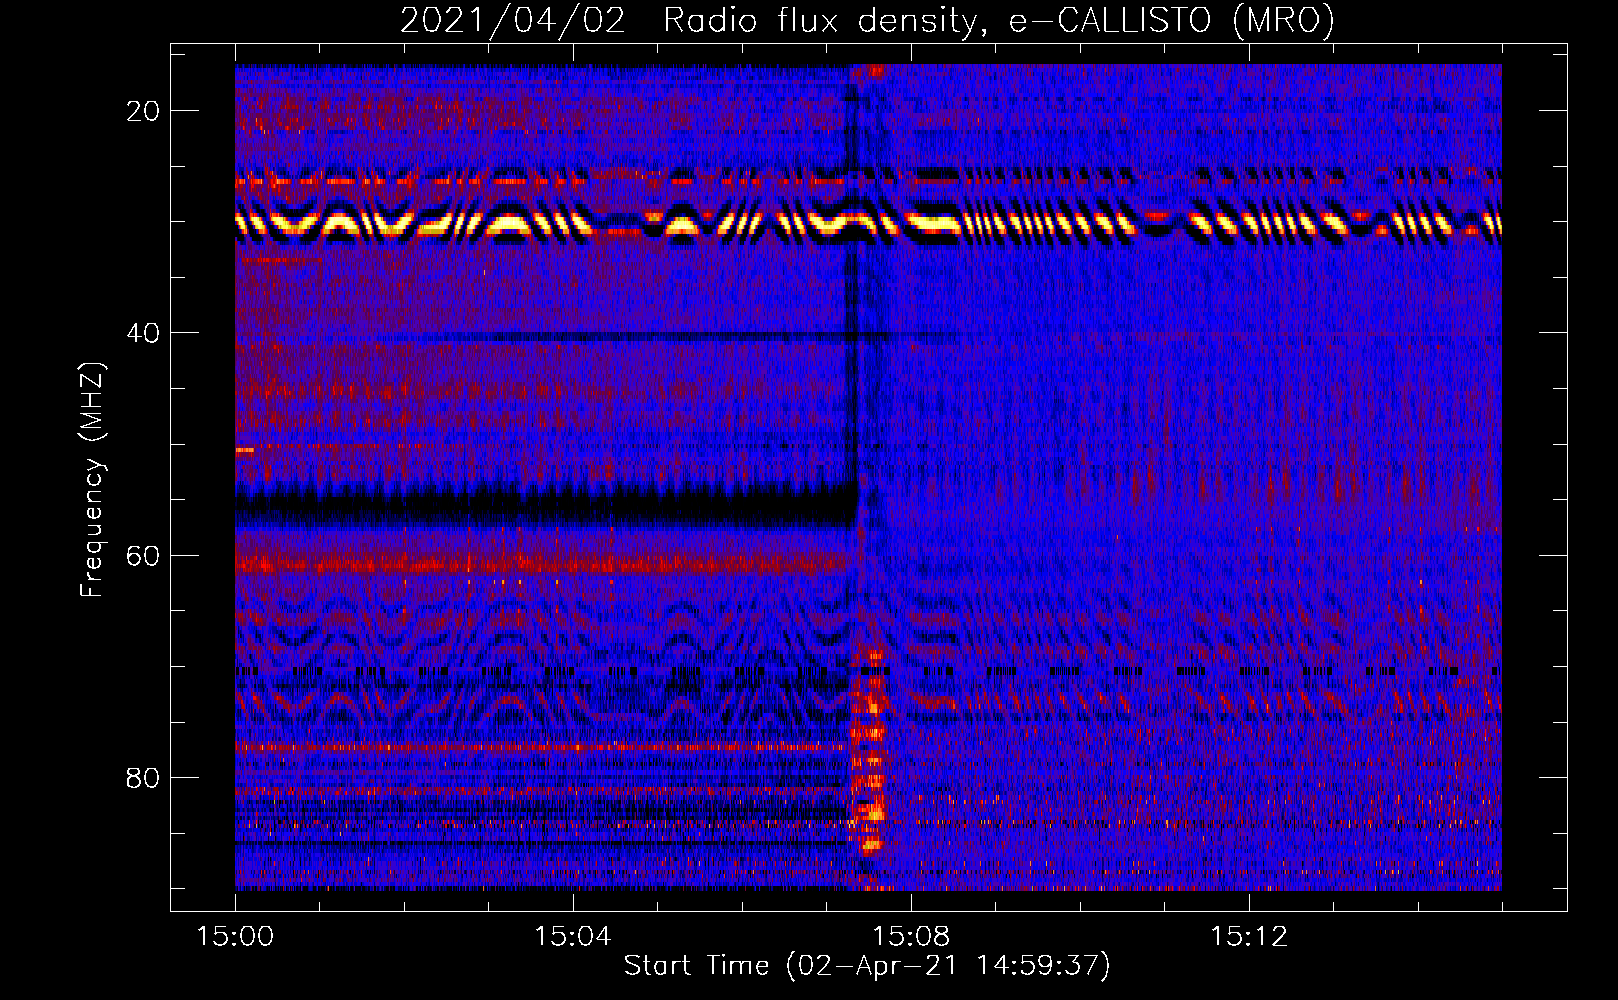Image resolution: width=1618 pixels, height=1000 pixels.
Task: Click the 15:00 time tick label
Action: pyautogui.click(x=235, y=937)
